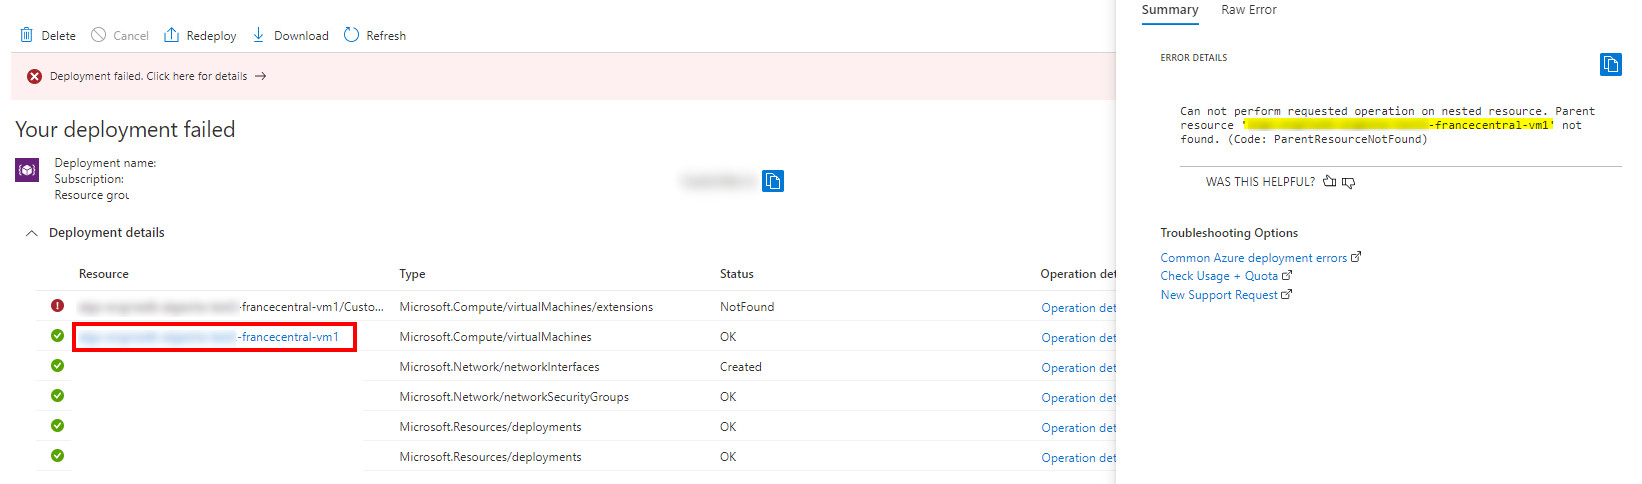Click the Status column header
The height and width of the screenshot is (484, 1642).
[x=737, y=274]
